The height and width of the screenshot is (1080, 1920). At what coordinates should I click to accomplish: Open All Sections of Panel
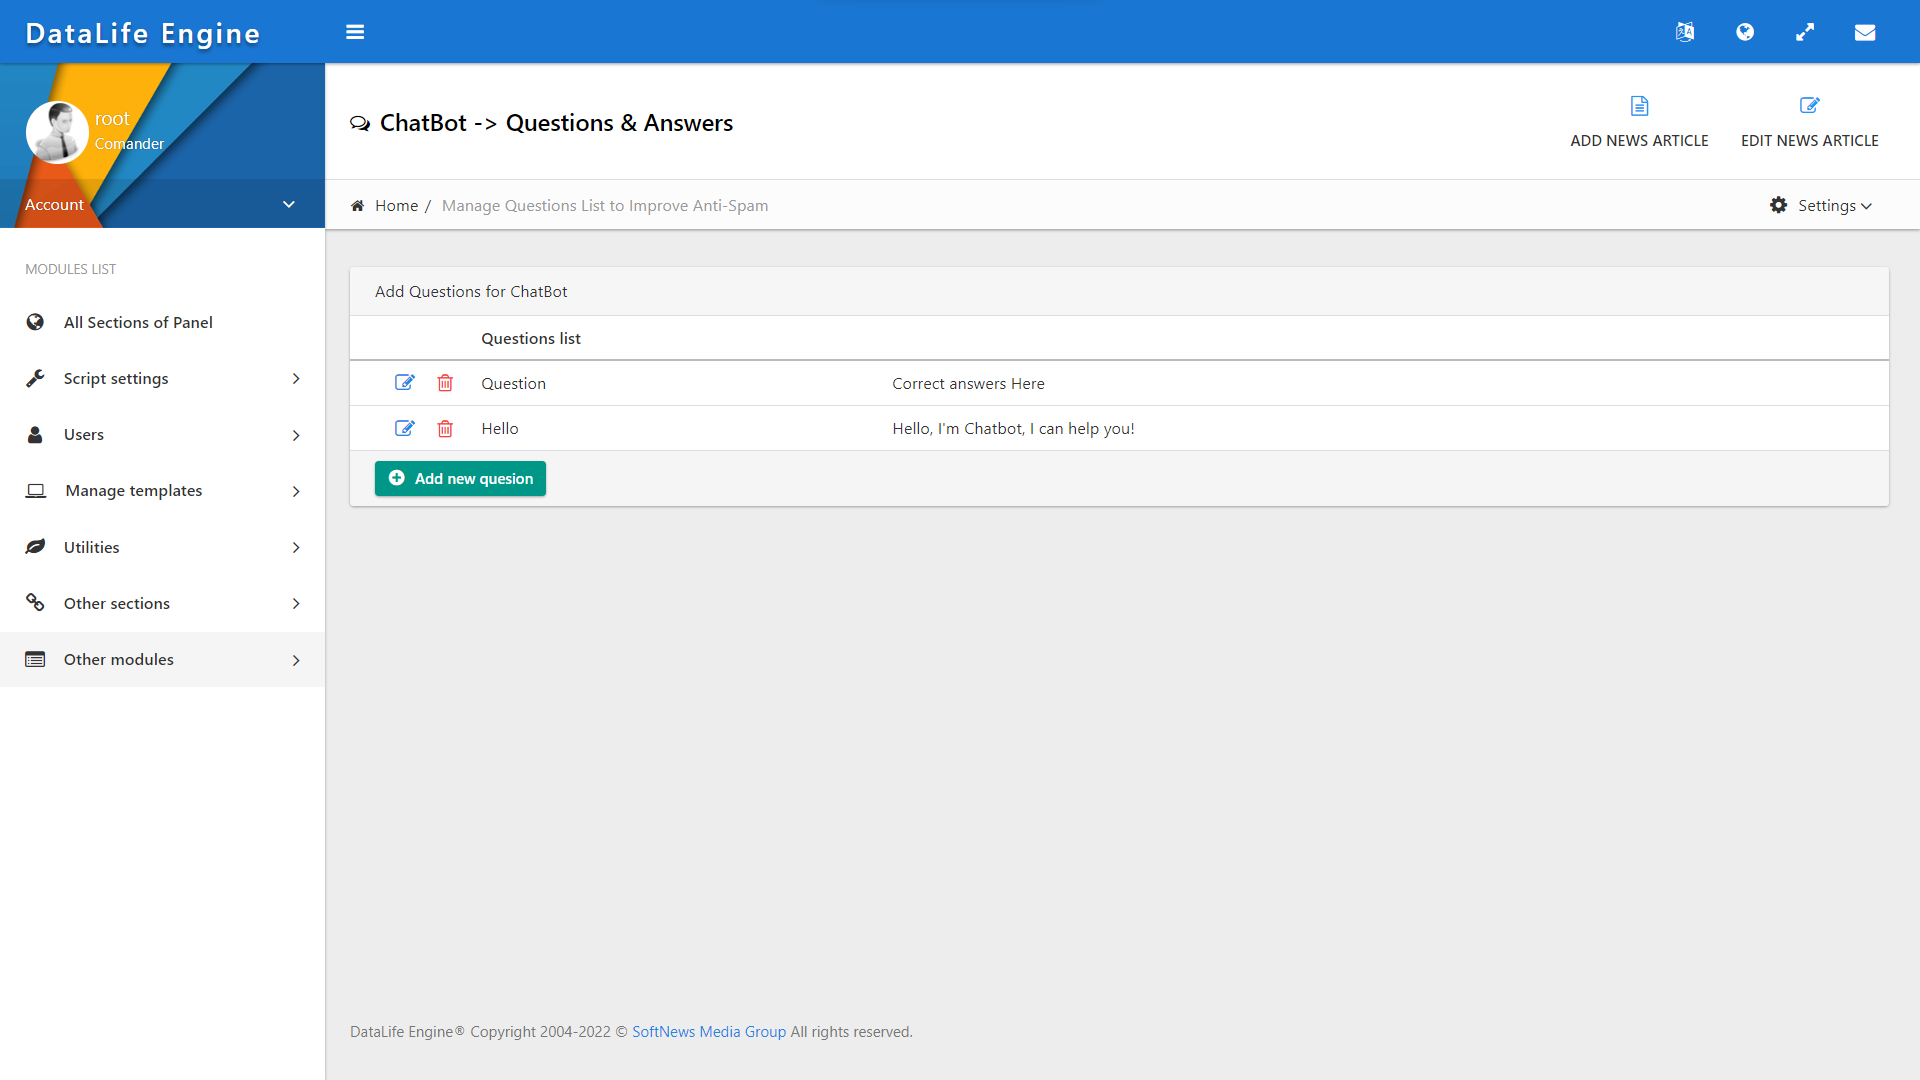coord(138,322)
